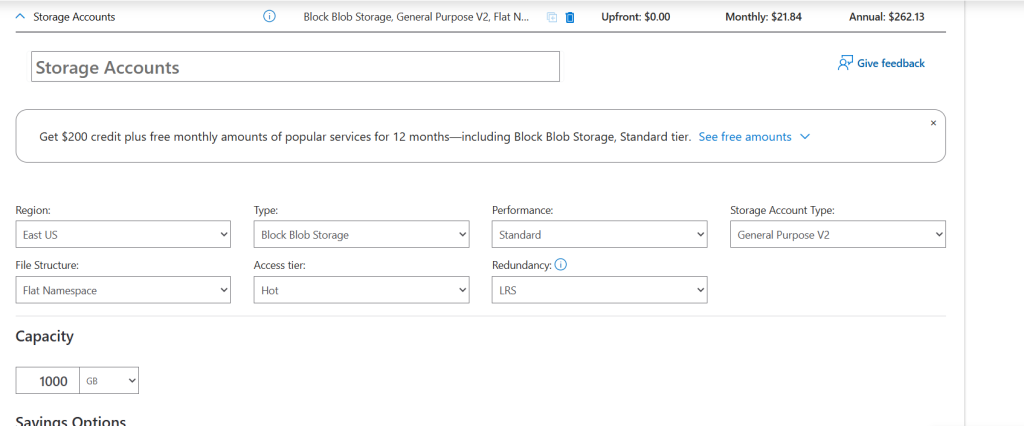Open the Redundancy dropdown showing LRS

tap(600, 290)
